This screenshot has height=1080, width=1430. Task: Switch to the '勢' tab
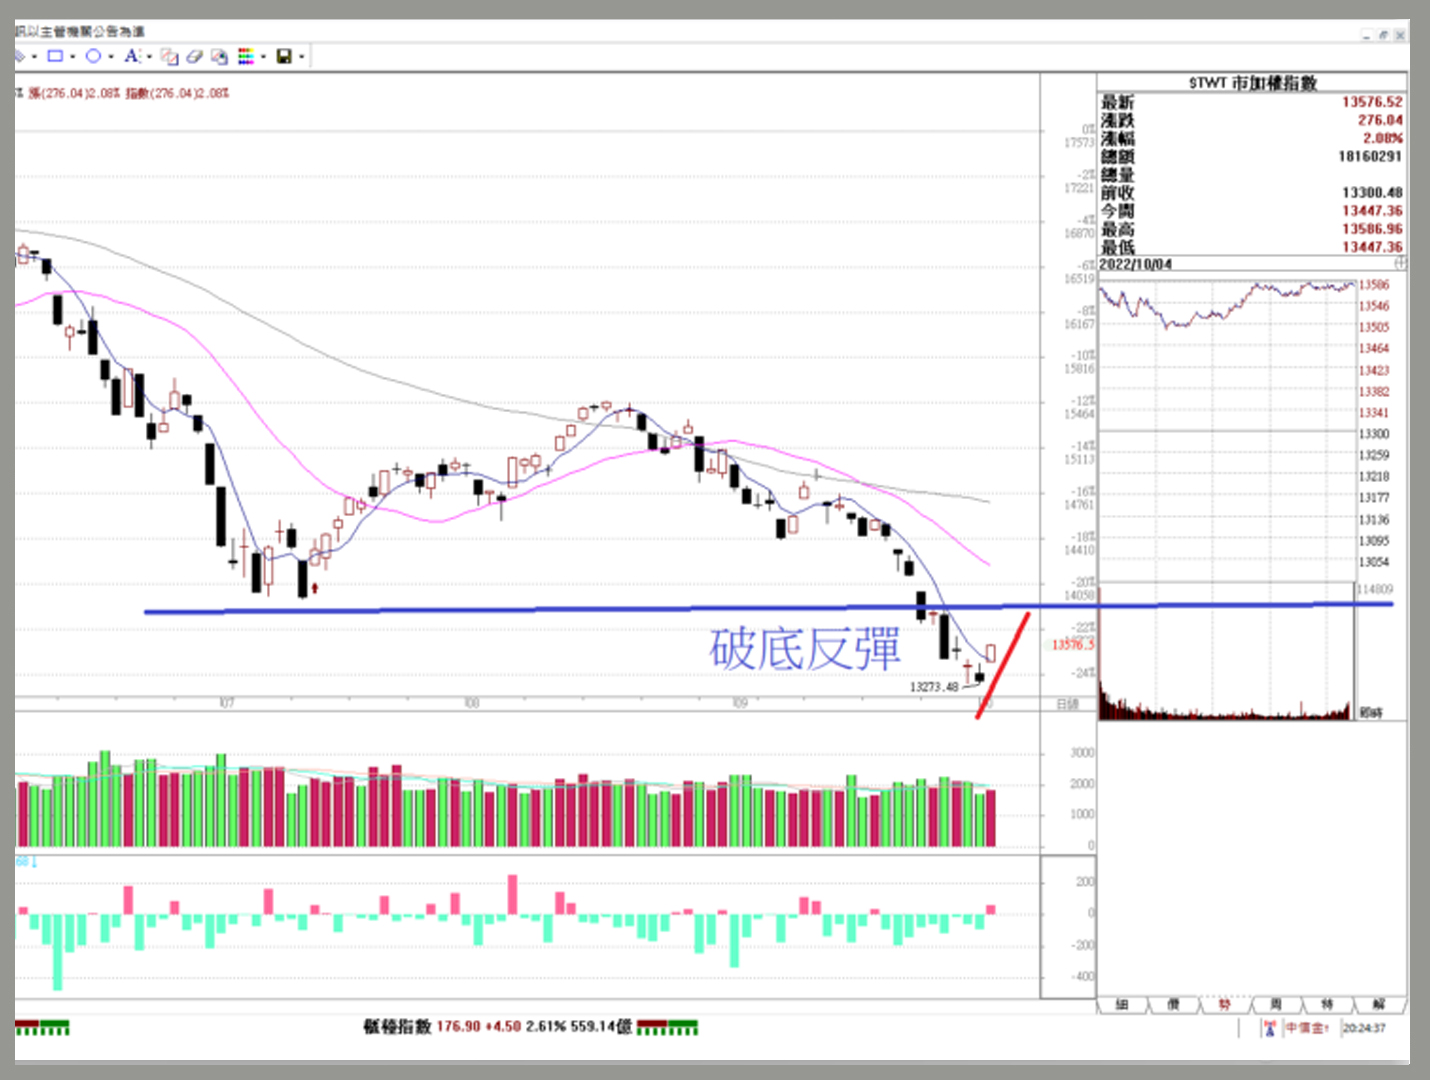pyautogui.click(x=1224, y=1004)
